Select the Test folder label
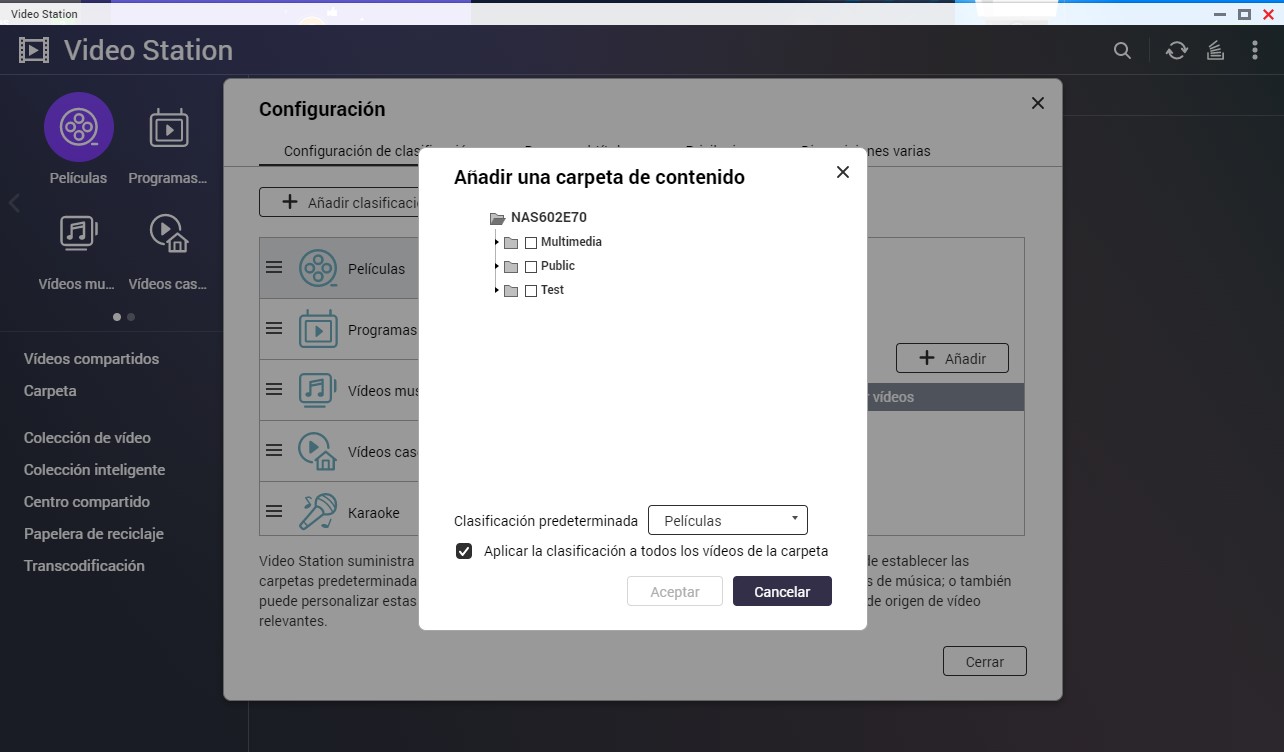 (552, 290)
